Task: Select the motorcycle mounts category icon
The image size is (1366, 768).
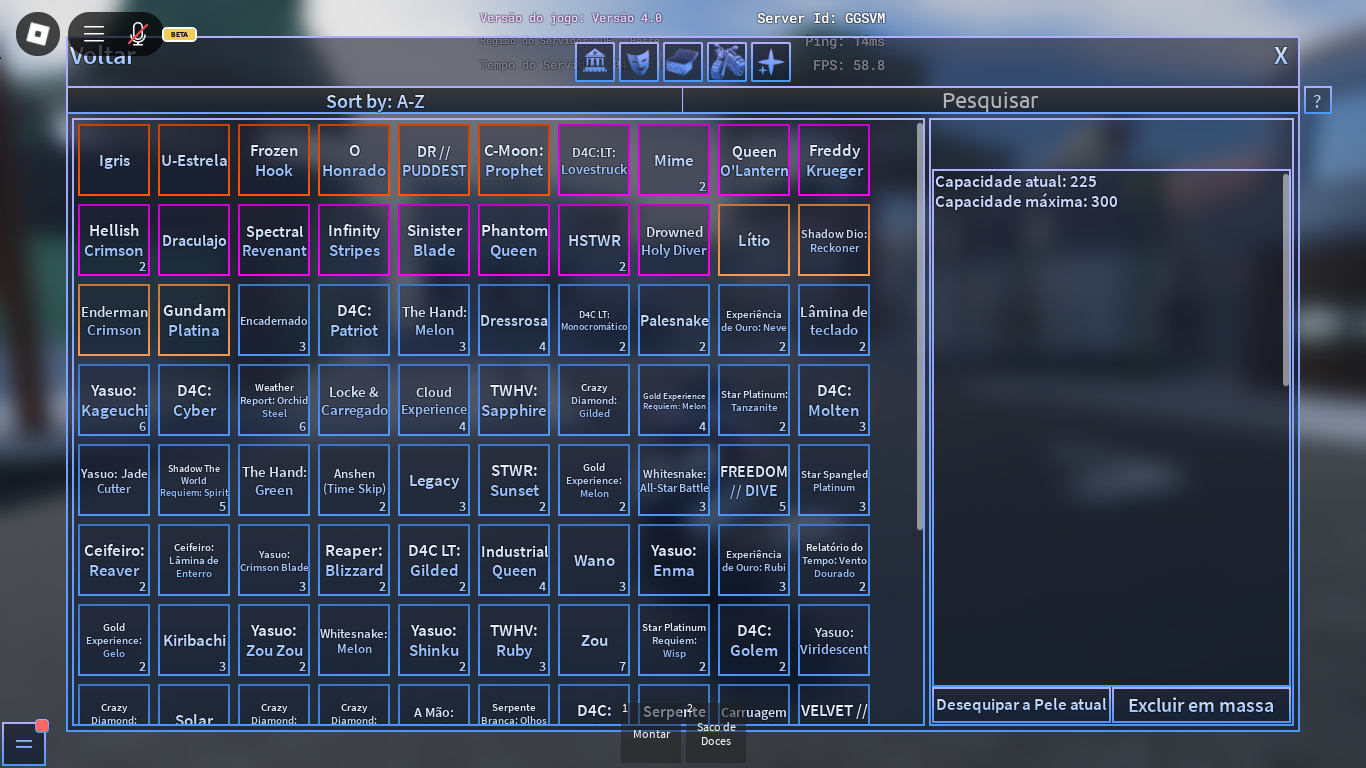Action: [727, 62]
